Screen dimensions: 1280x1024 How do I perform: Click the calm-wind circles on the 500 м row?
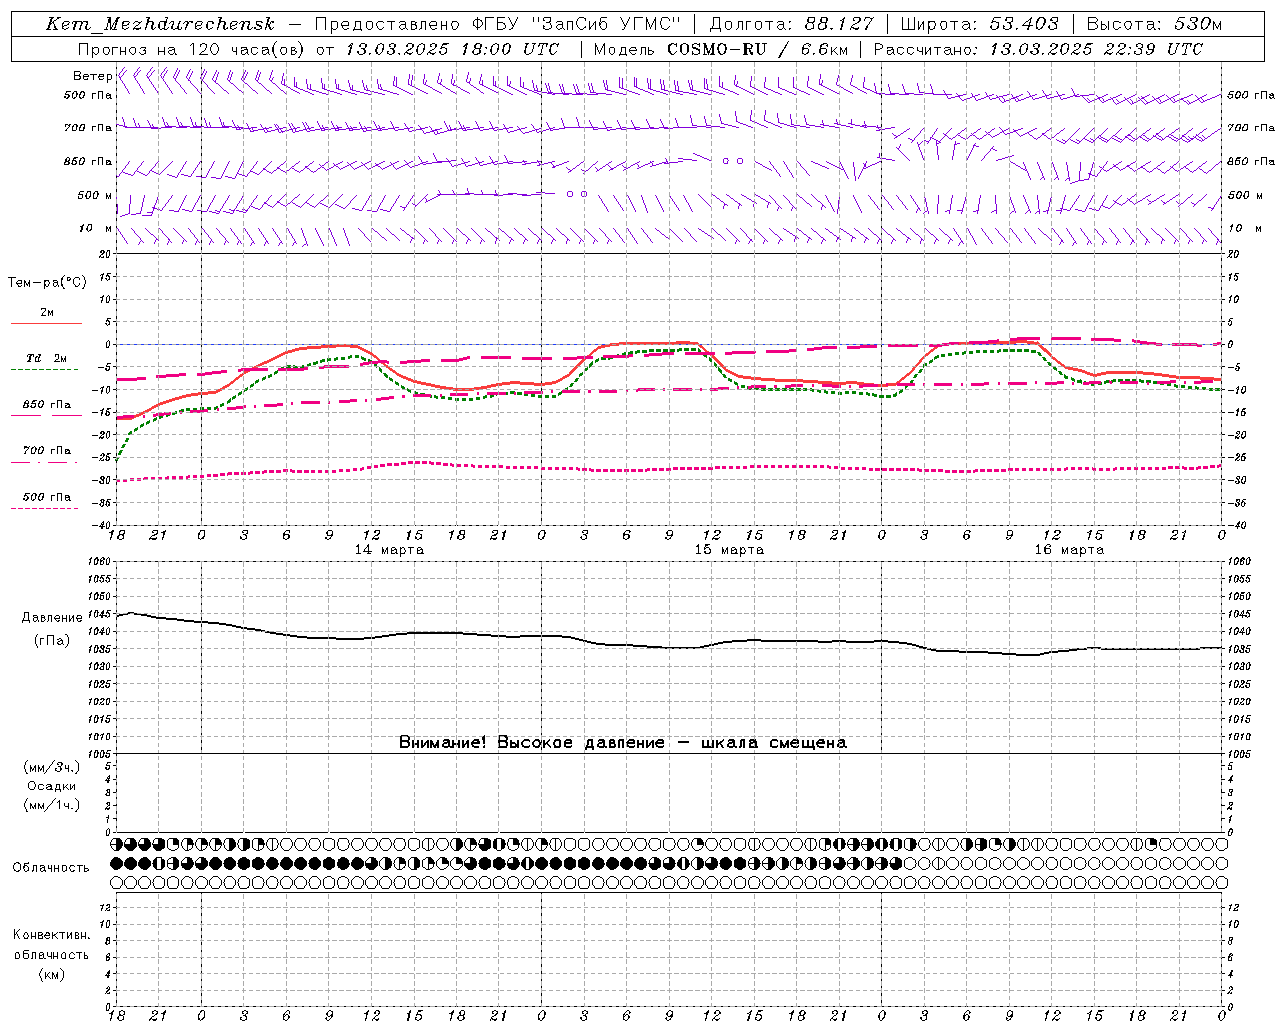click(x=576, y=193)
